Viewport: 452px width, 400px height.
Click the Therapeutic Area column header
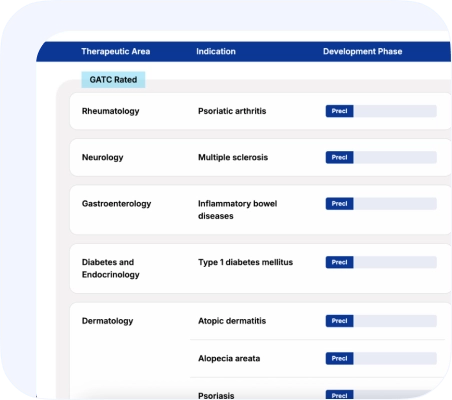116,51
